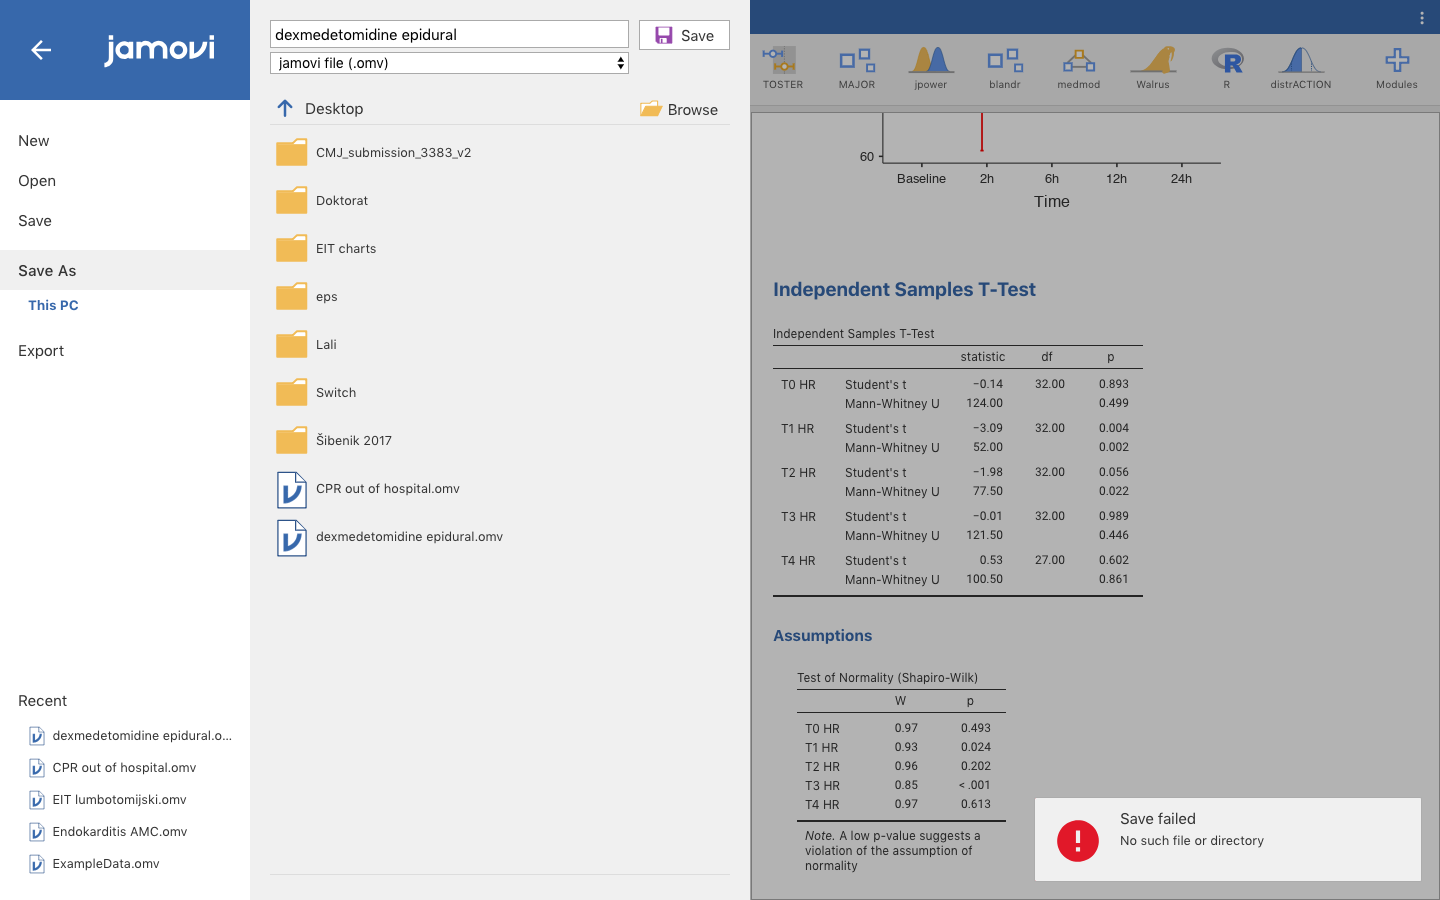This screenshot has width=1440, height=900.
Task: Open the file type dropdown (.omv)
Action: (449, 63)
